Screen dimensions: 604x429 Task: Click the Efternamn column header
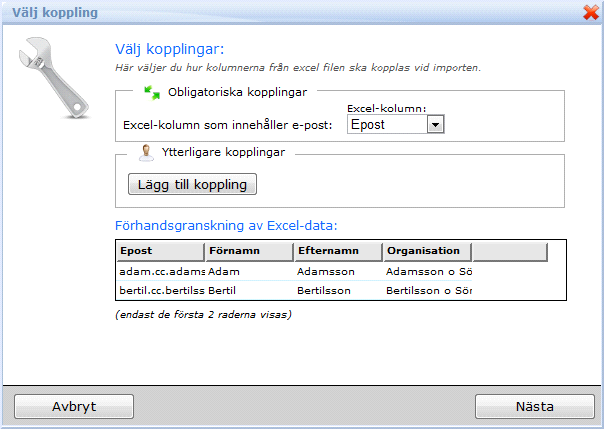337,251
